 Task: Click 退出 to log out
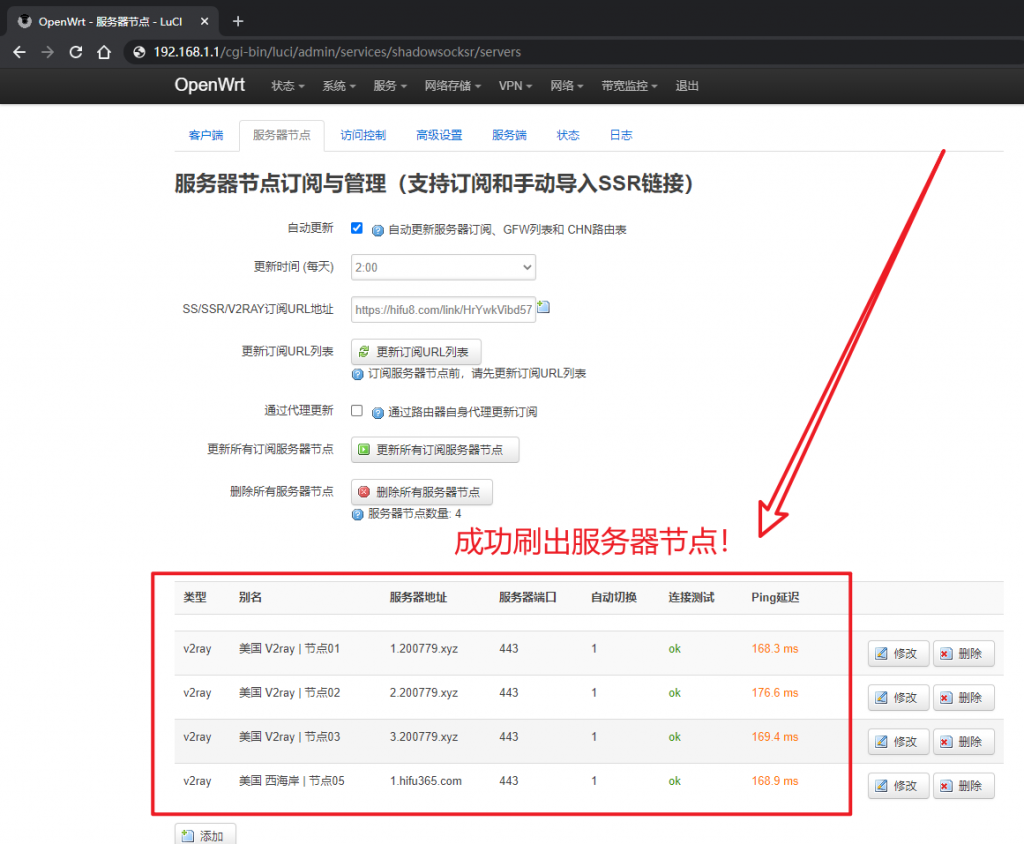point(687,86)
